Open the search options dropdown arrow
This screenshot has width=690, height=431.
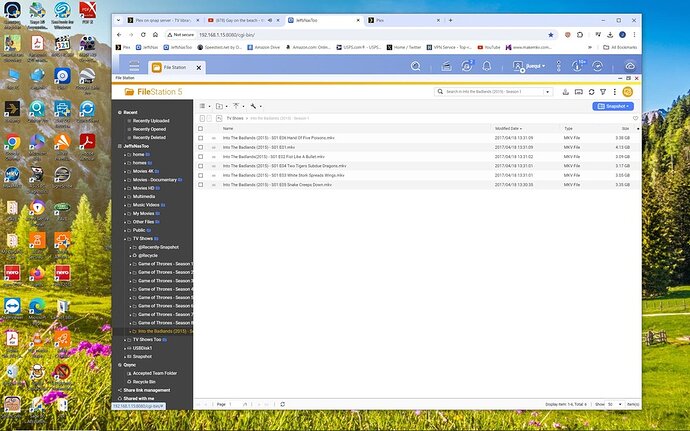(547, 92)
